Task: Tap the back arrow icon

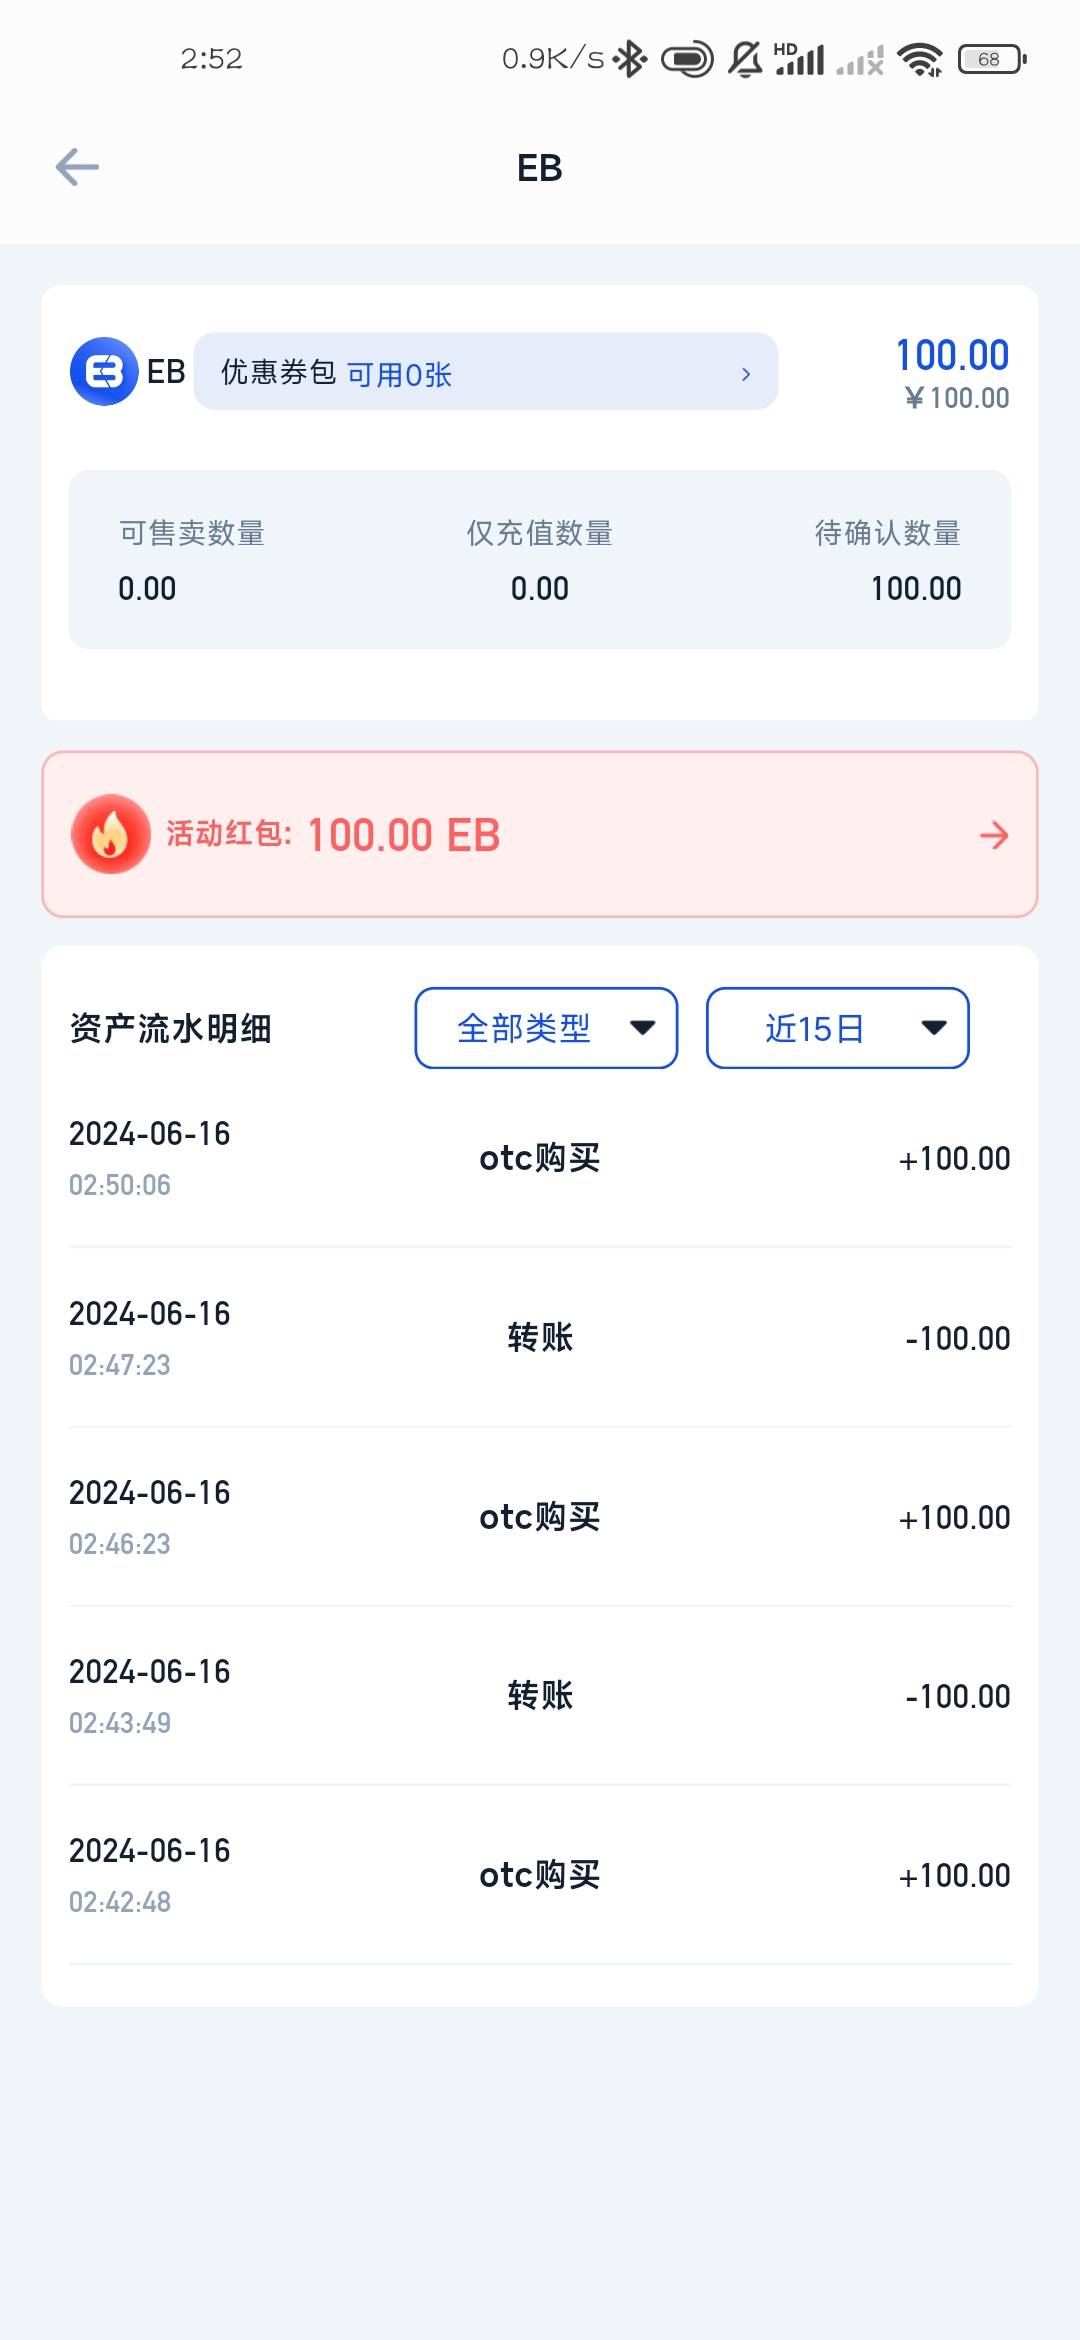Action: (x=77, y=167)
